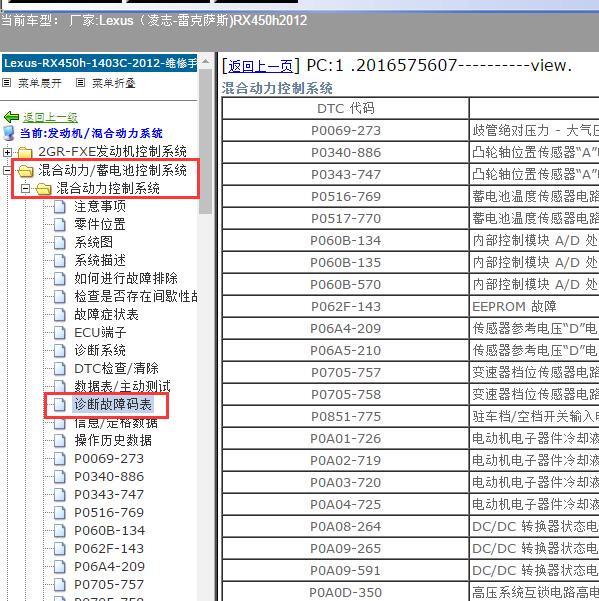599x601 pixels.
Task: Click the computer icon beside 当前:发动机/混合动力系统
Action: click(9, 133)
